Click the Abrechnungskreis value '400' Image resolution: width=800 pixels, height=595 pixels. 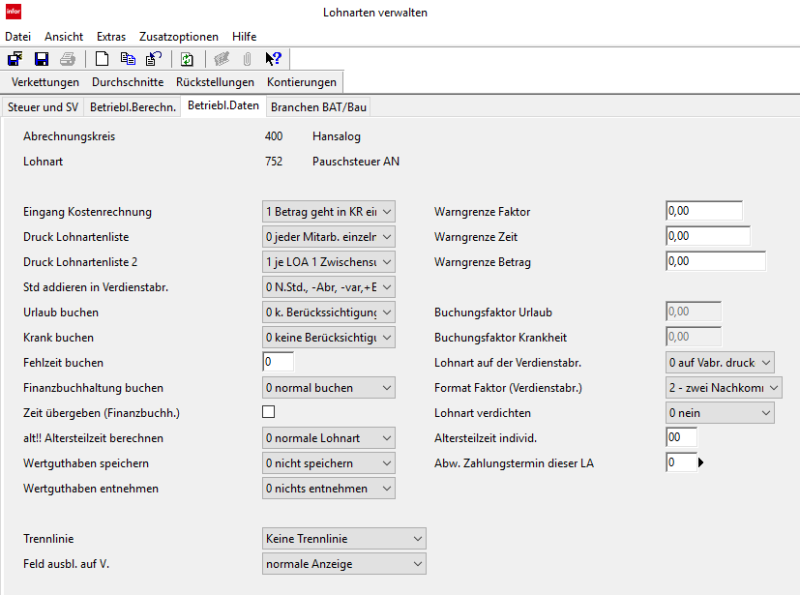(x=273, y=136)
